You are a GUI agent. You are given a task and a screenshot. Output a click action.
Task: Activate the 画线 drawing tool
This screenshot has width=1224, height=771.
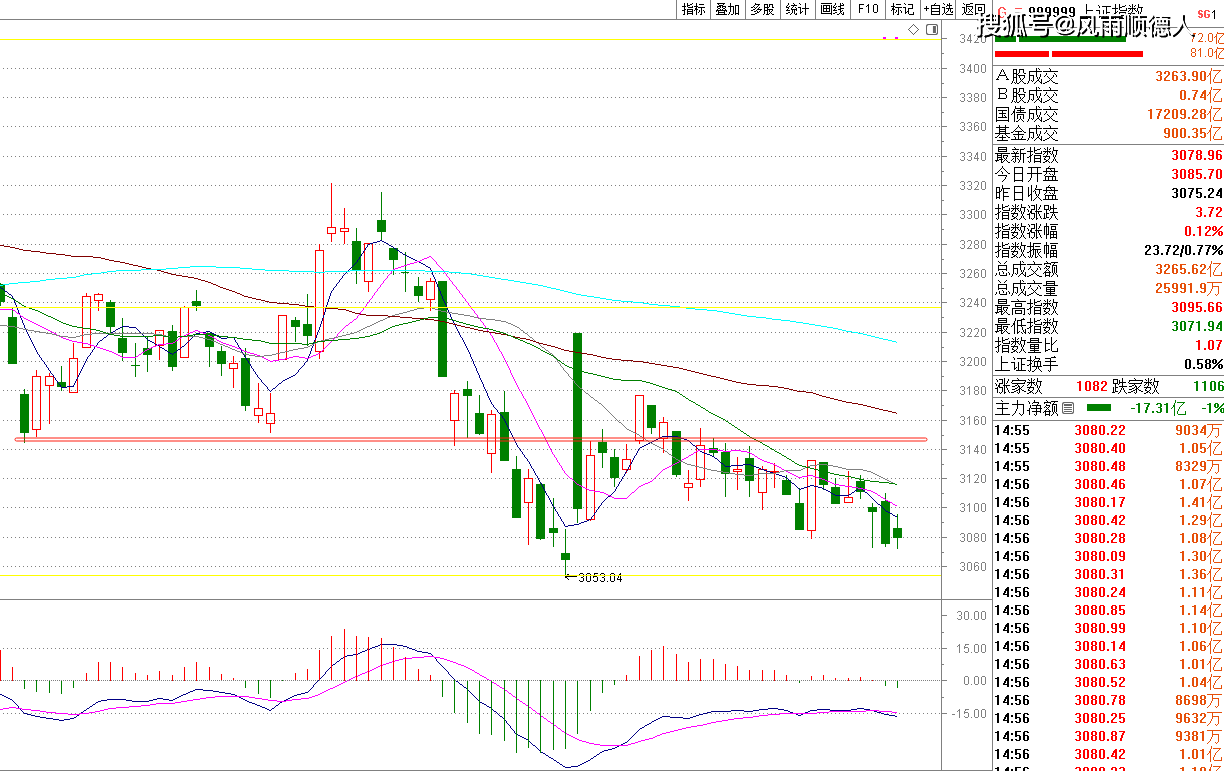pos(832,9)
